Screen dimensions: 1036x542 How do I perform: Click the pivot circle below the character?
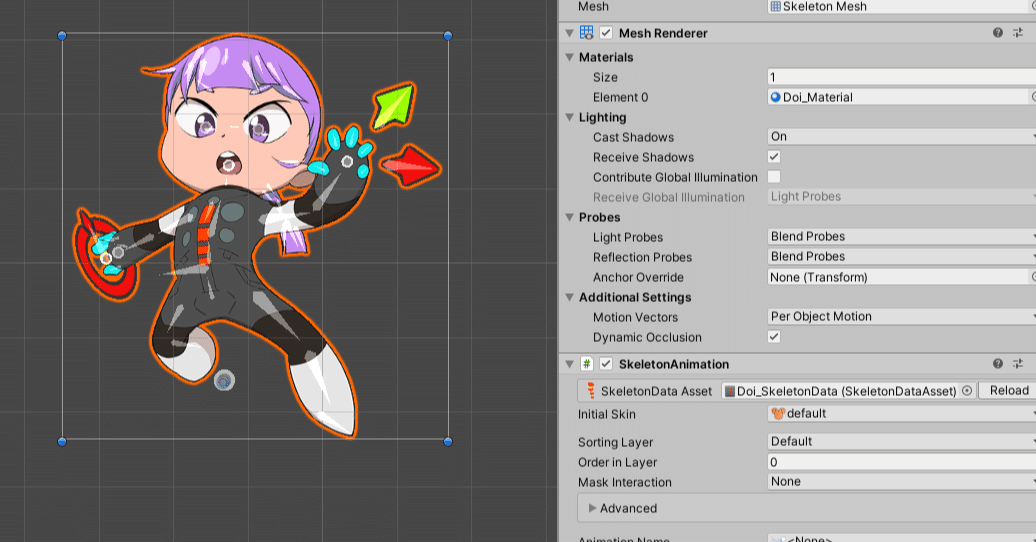tap(225, 381)
